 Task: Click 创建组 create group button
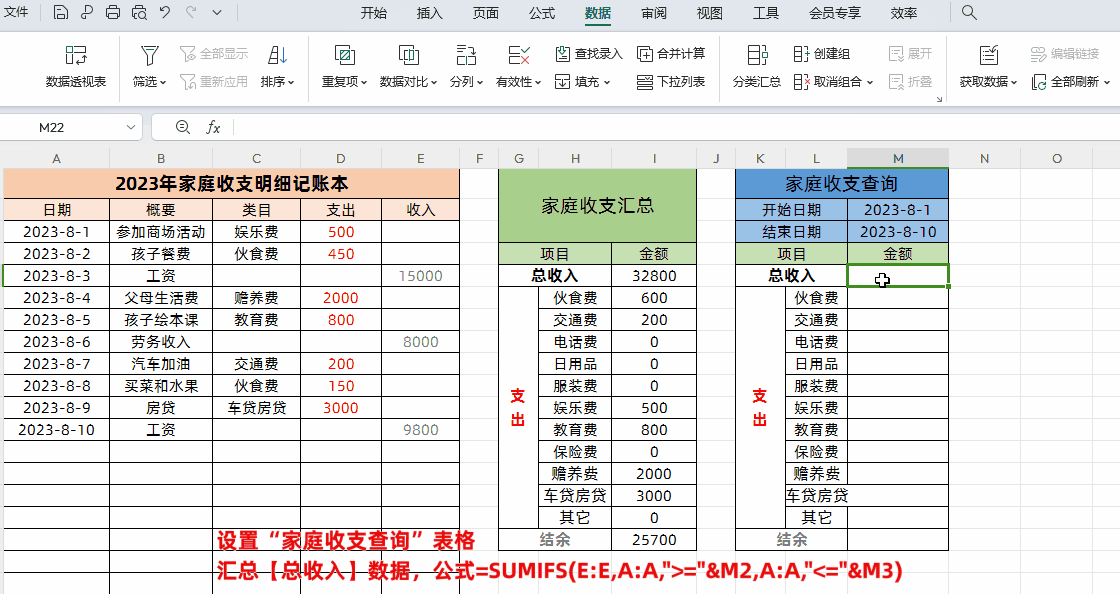[821, 54]
